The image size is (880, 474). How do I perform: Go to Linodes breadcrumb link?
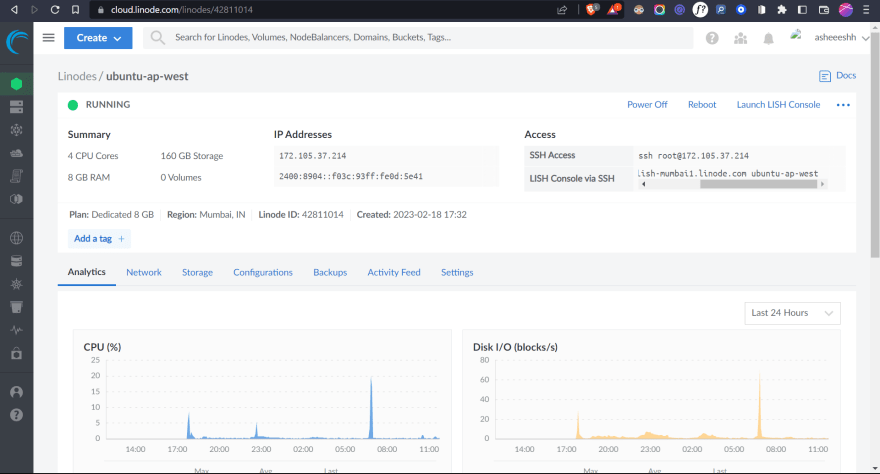point(77,76)
